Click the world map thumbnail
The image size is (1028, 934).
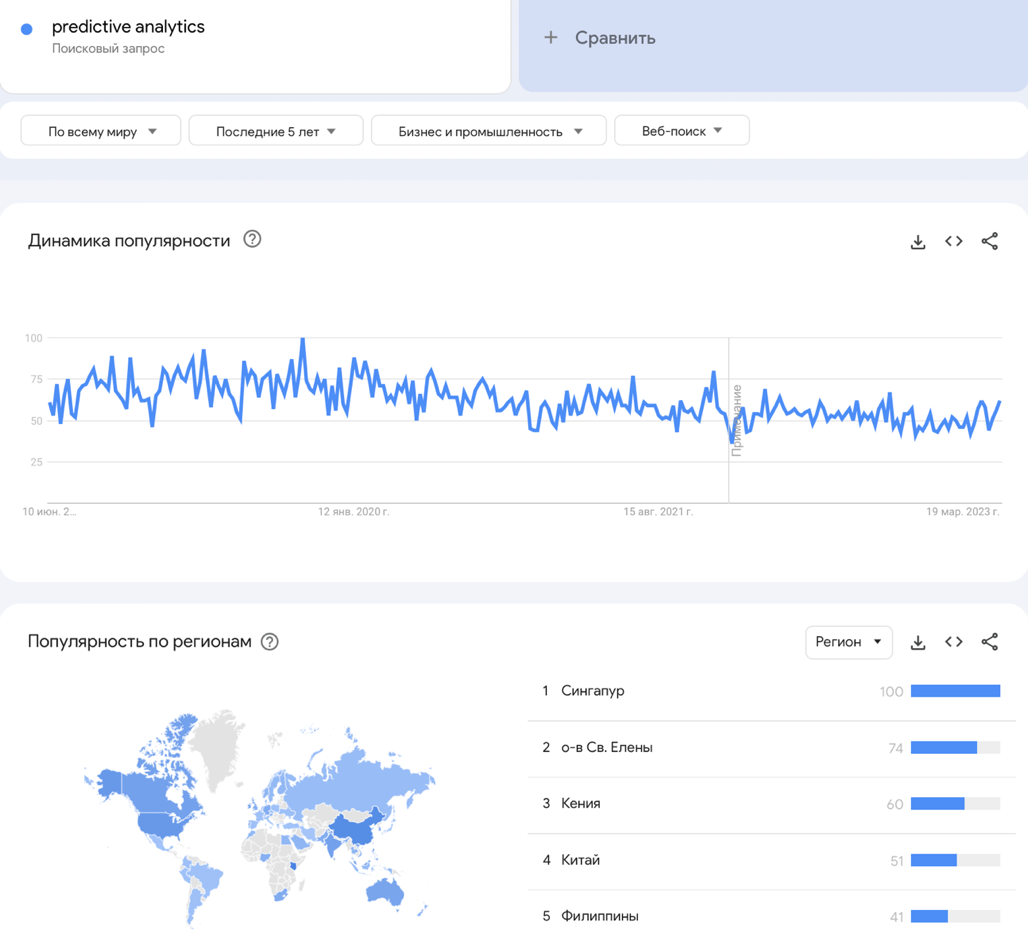(x=260, y=815)
